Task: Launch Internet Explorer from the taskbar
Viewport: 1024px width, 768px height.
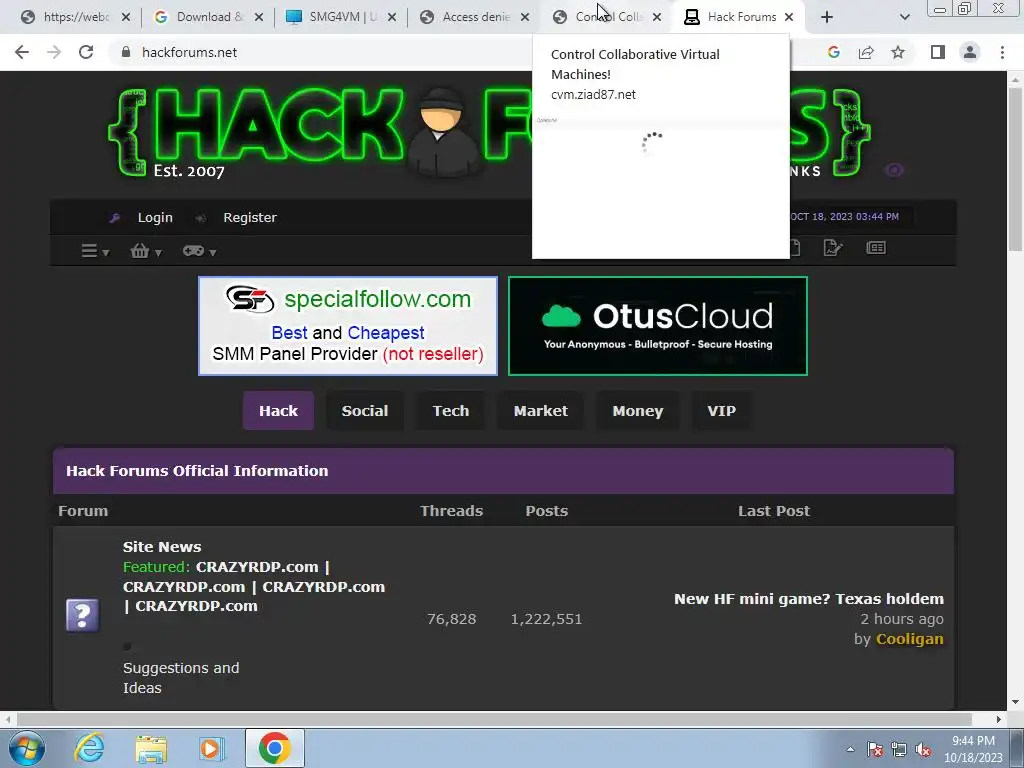Action: [89, 748]
